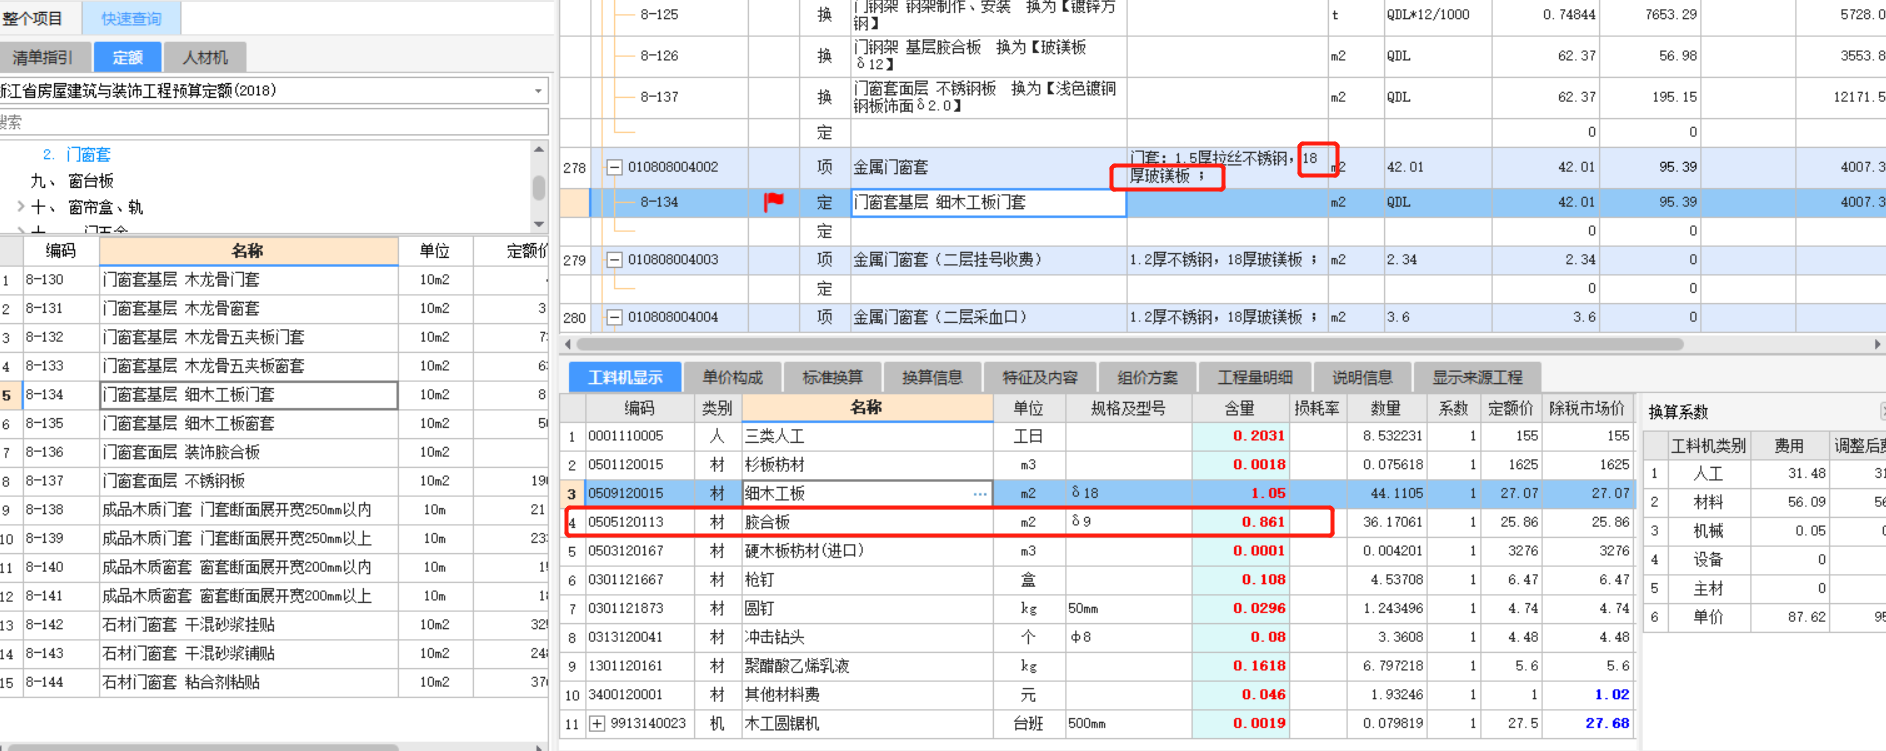Viewport: 1886px width, 751px height.
Task: Click the 定额价 header in the material table
Action: click(1510, 408)
